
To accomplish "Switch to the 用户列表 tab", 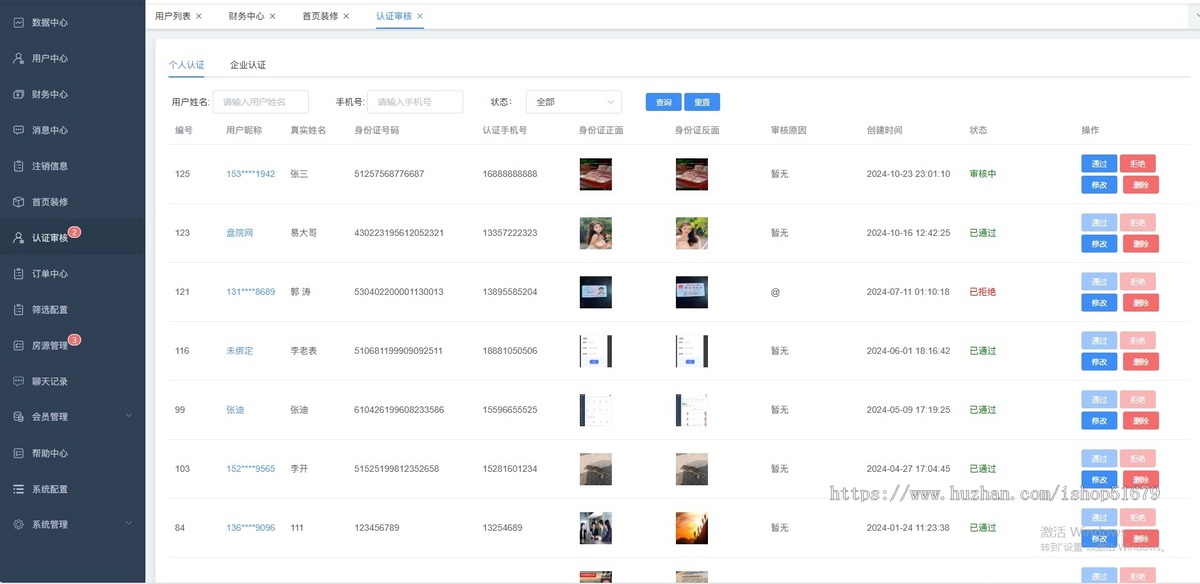I will 172,16.
